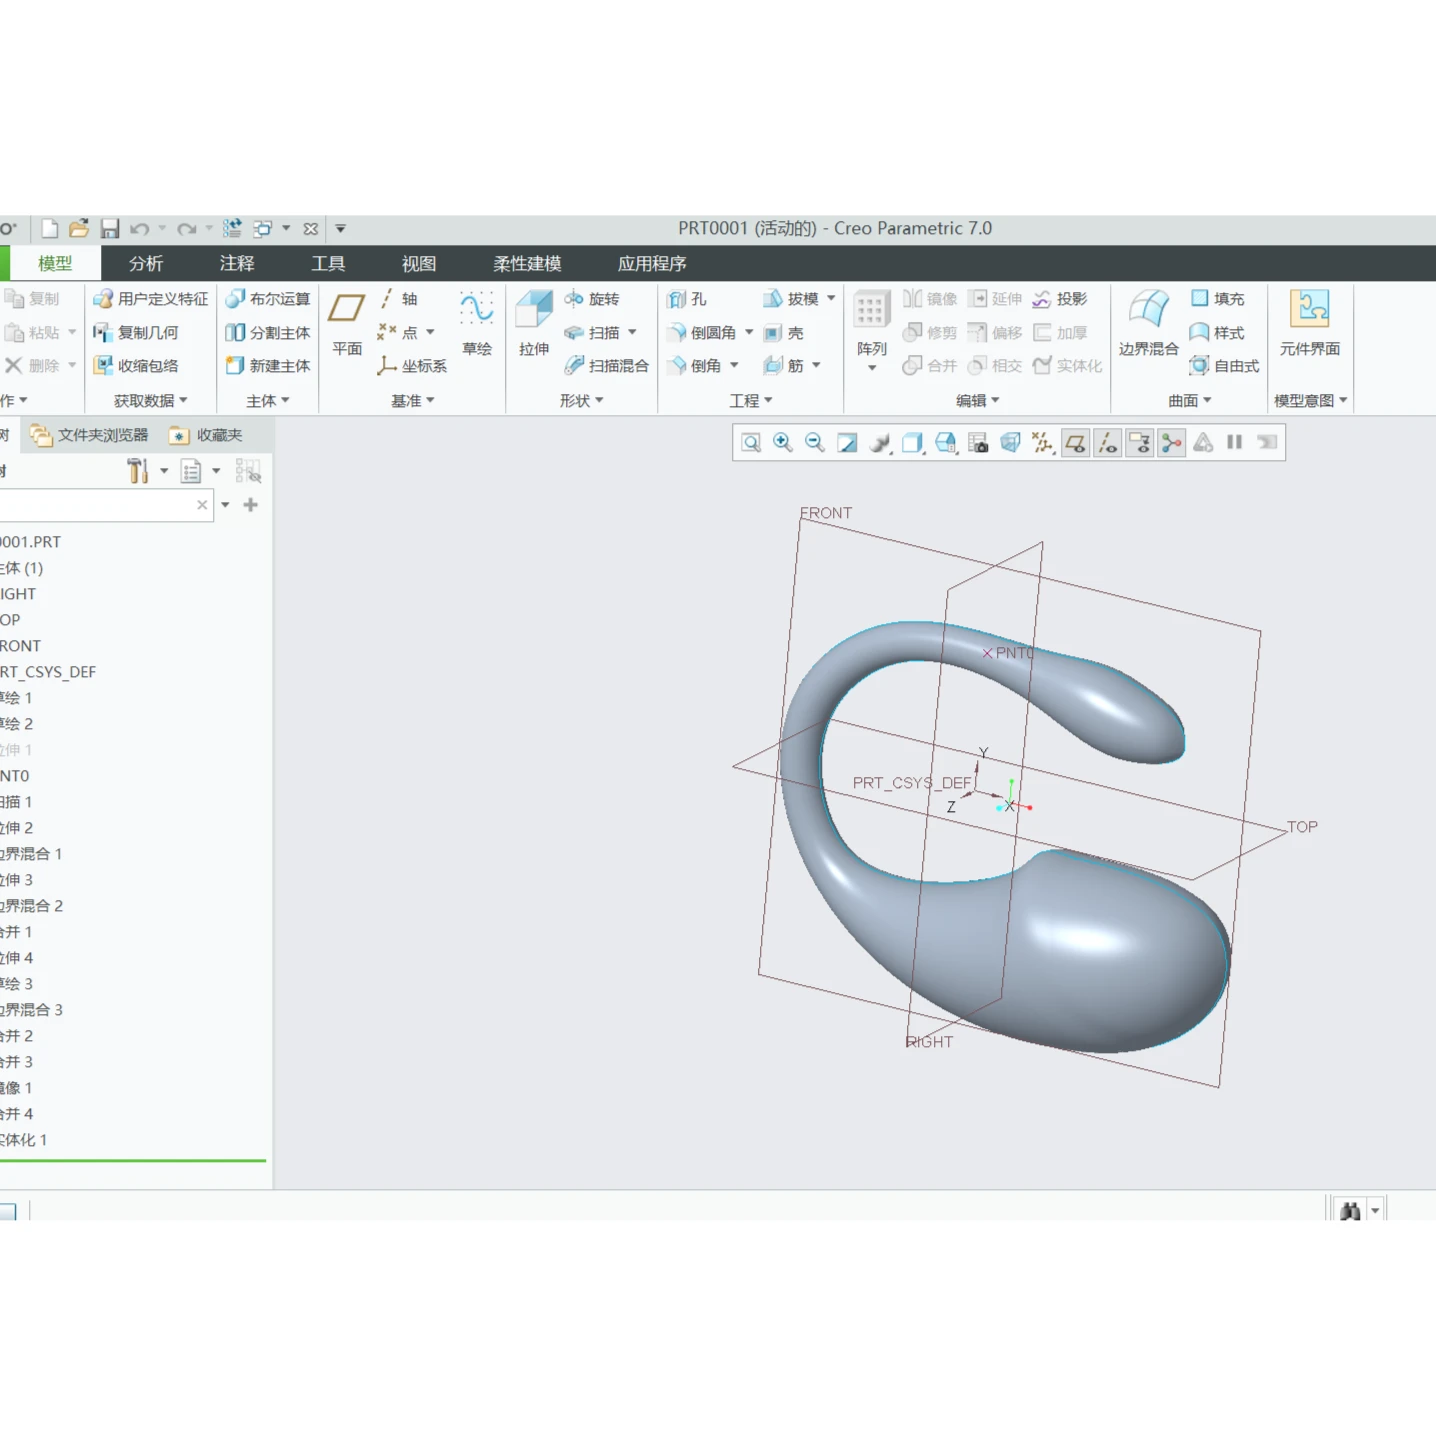Expand the Surfaces (曲面) group dropdown
Image resolution: width=1436 pixels, height=1436 pixels.
coord(1190,401)
